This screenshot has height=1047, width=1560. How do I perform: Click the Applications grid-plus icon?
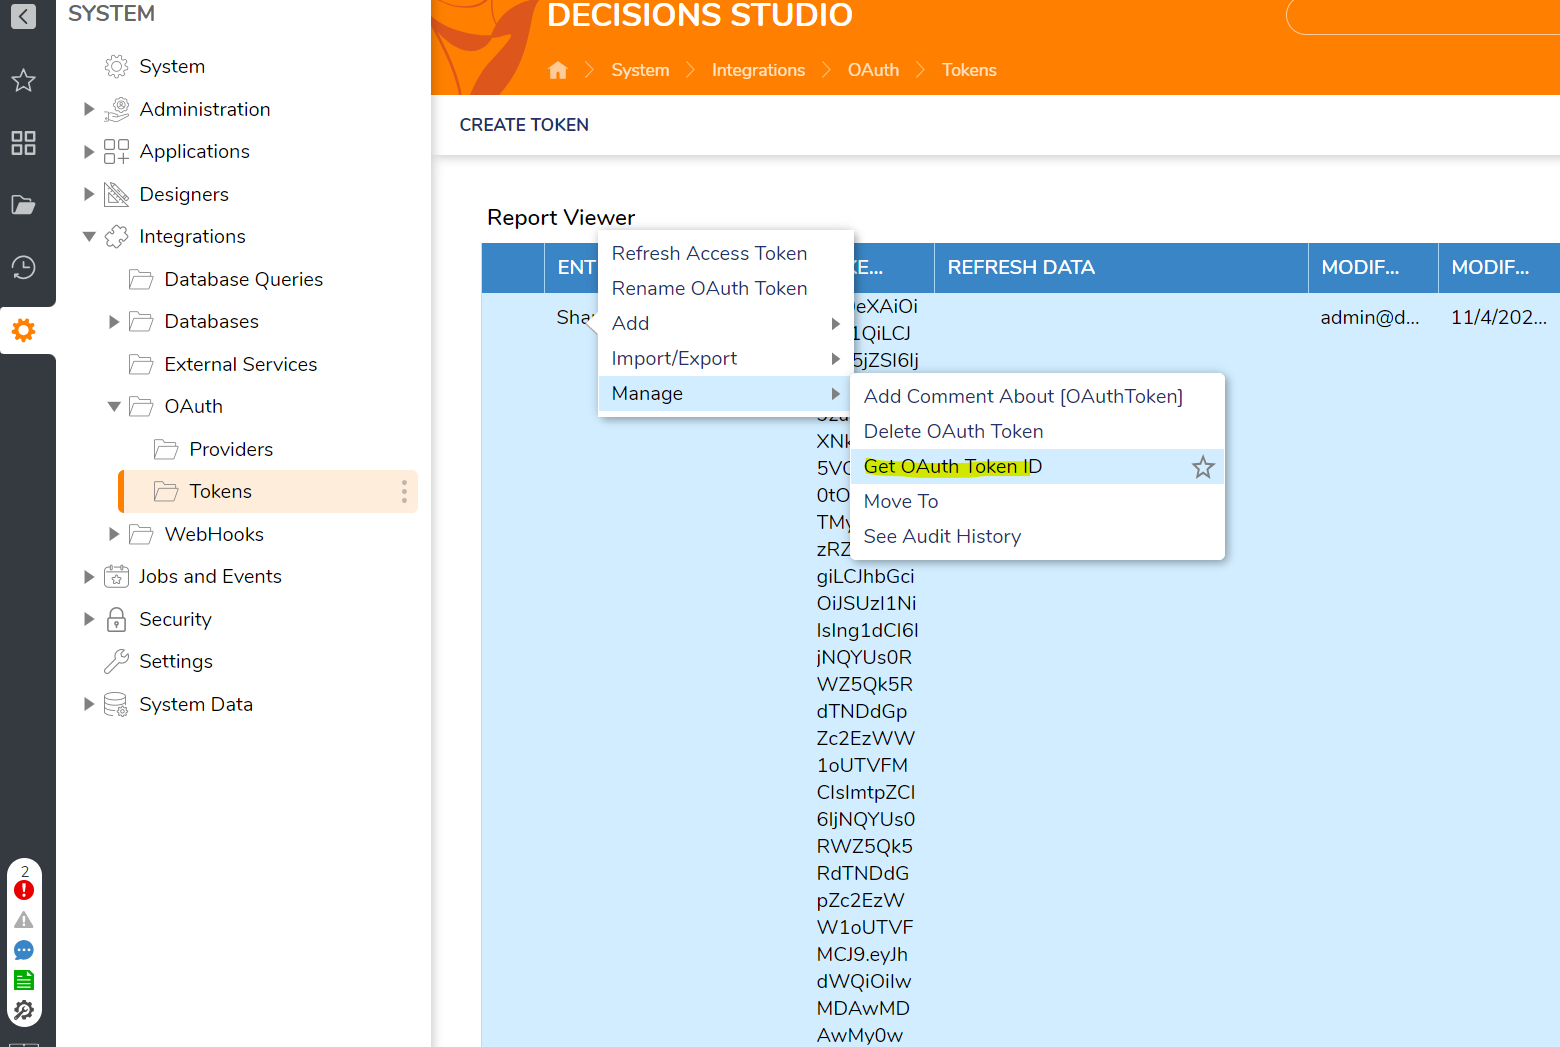(x=117, y=151)
